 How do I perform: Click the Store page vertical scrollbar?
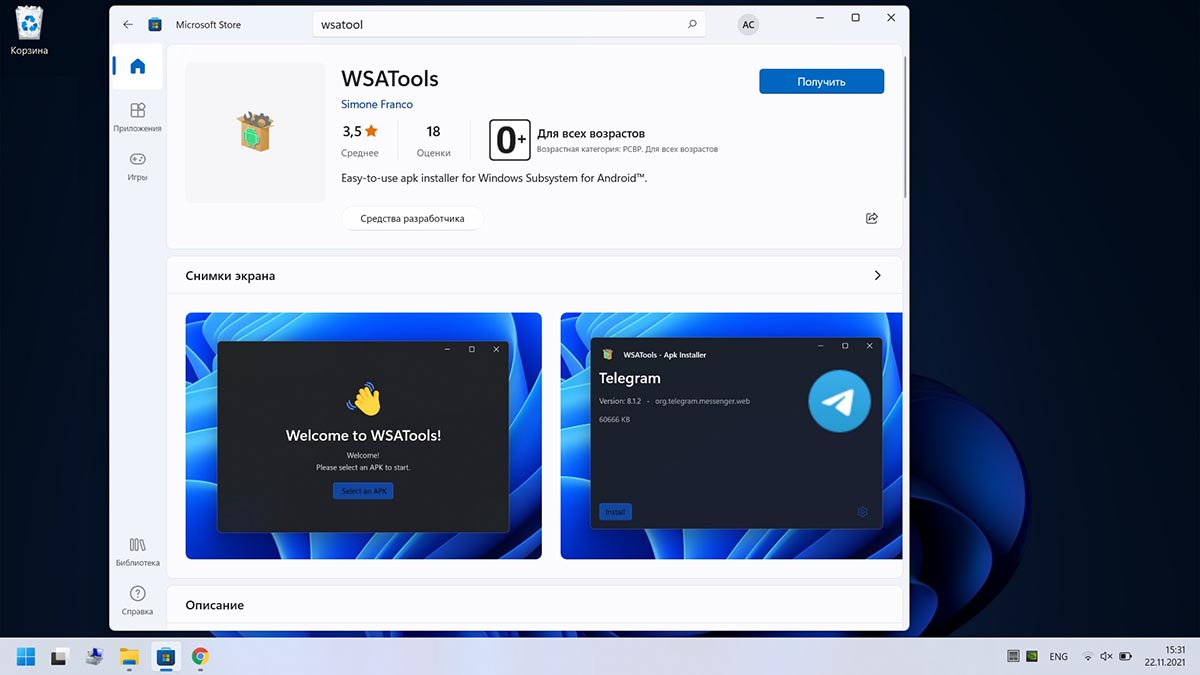906,125
